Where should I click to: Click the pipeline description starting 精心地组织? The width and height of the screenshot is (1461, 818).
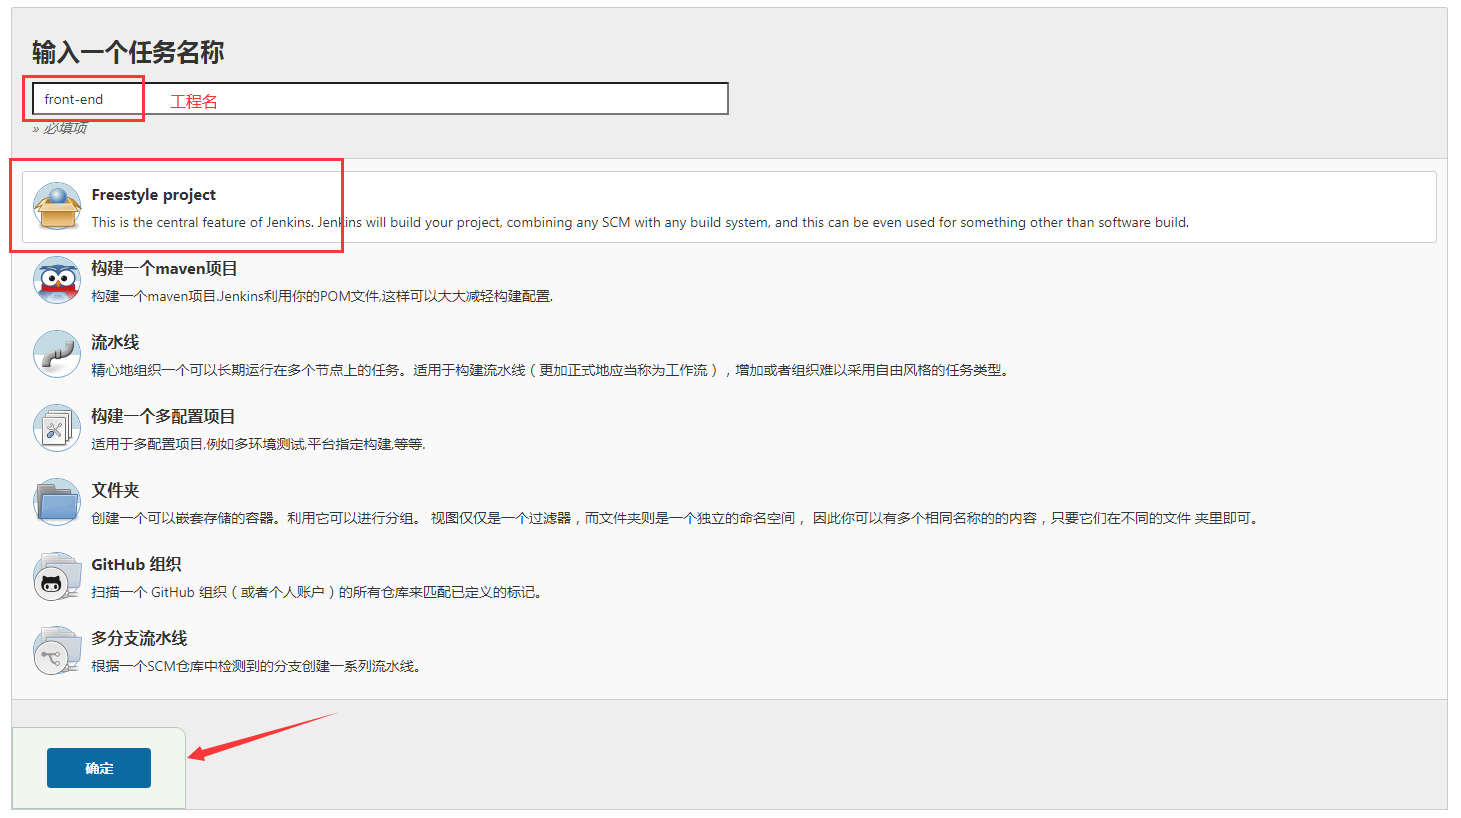tap(551, 371)
